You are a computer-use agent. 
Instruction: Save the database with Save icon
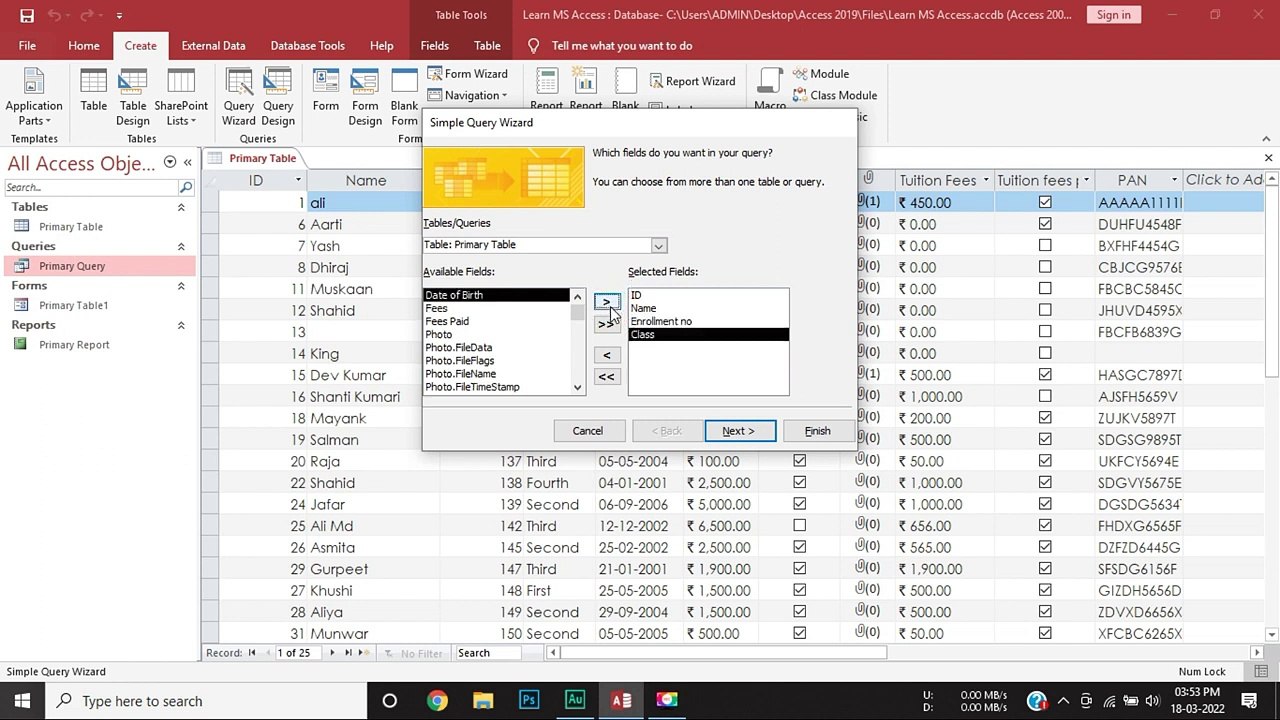(x=27, y=15)
